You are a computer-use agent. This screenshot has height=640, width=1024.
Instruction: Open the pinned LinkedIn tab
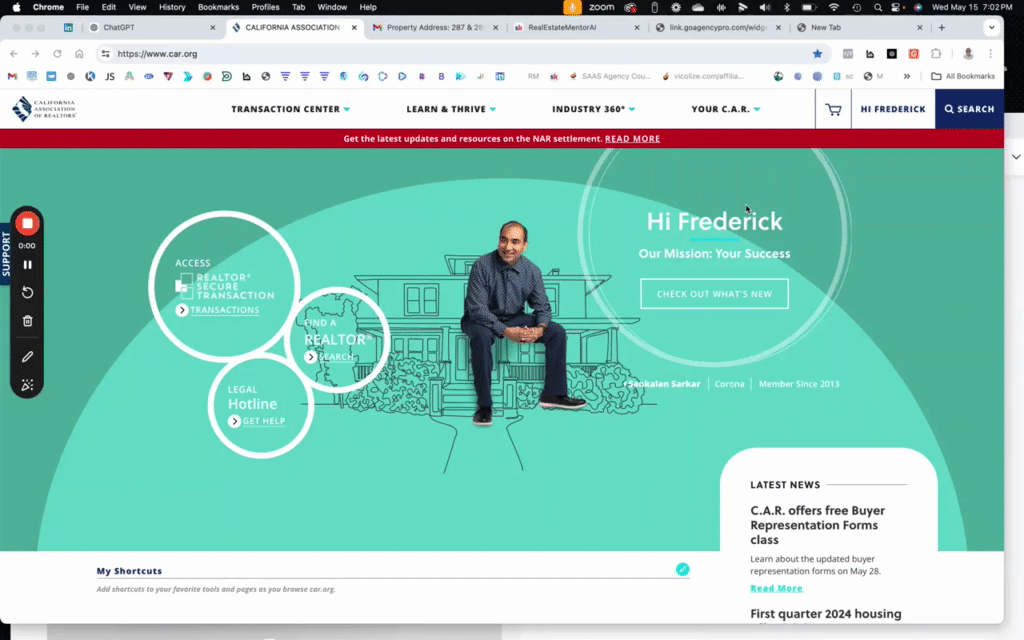(x=68, y=27)
